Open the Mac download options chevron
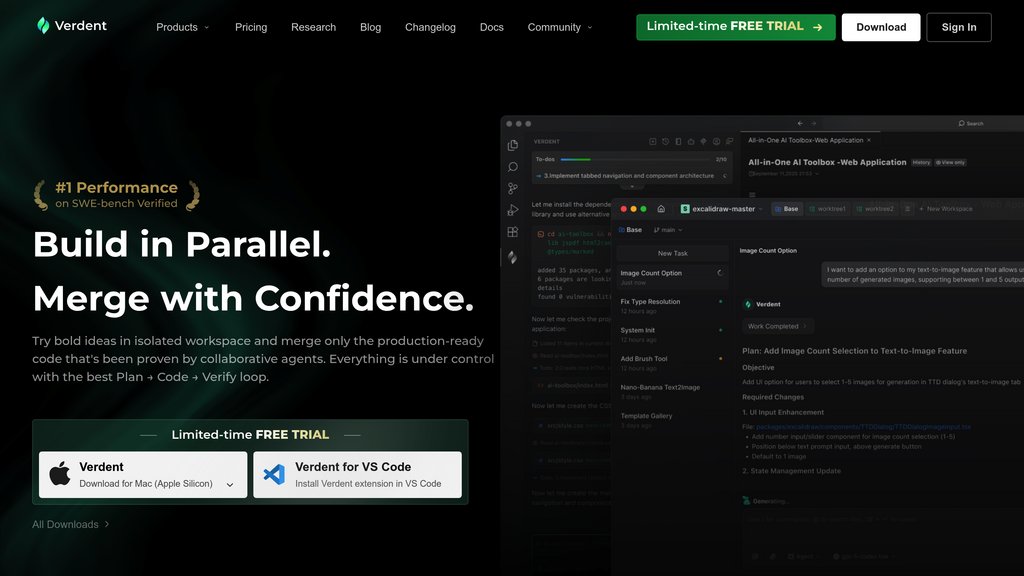The height and width of the screenshot is (576, 1024). click(230, 485)
